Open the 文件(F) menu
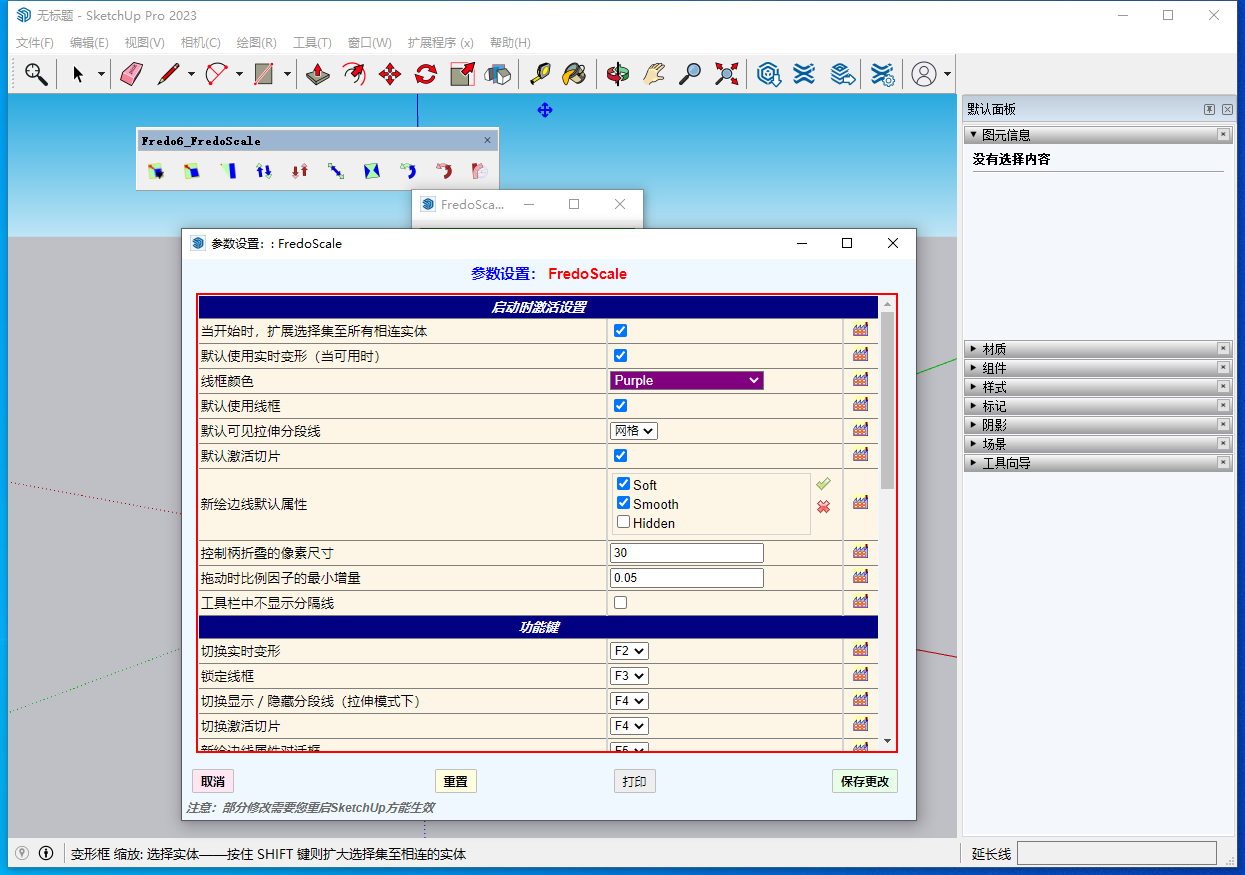Screen dimensions: 1245x875 point(35,42)
